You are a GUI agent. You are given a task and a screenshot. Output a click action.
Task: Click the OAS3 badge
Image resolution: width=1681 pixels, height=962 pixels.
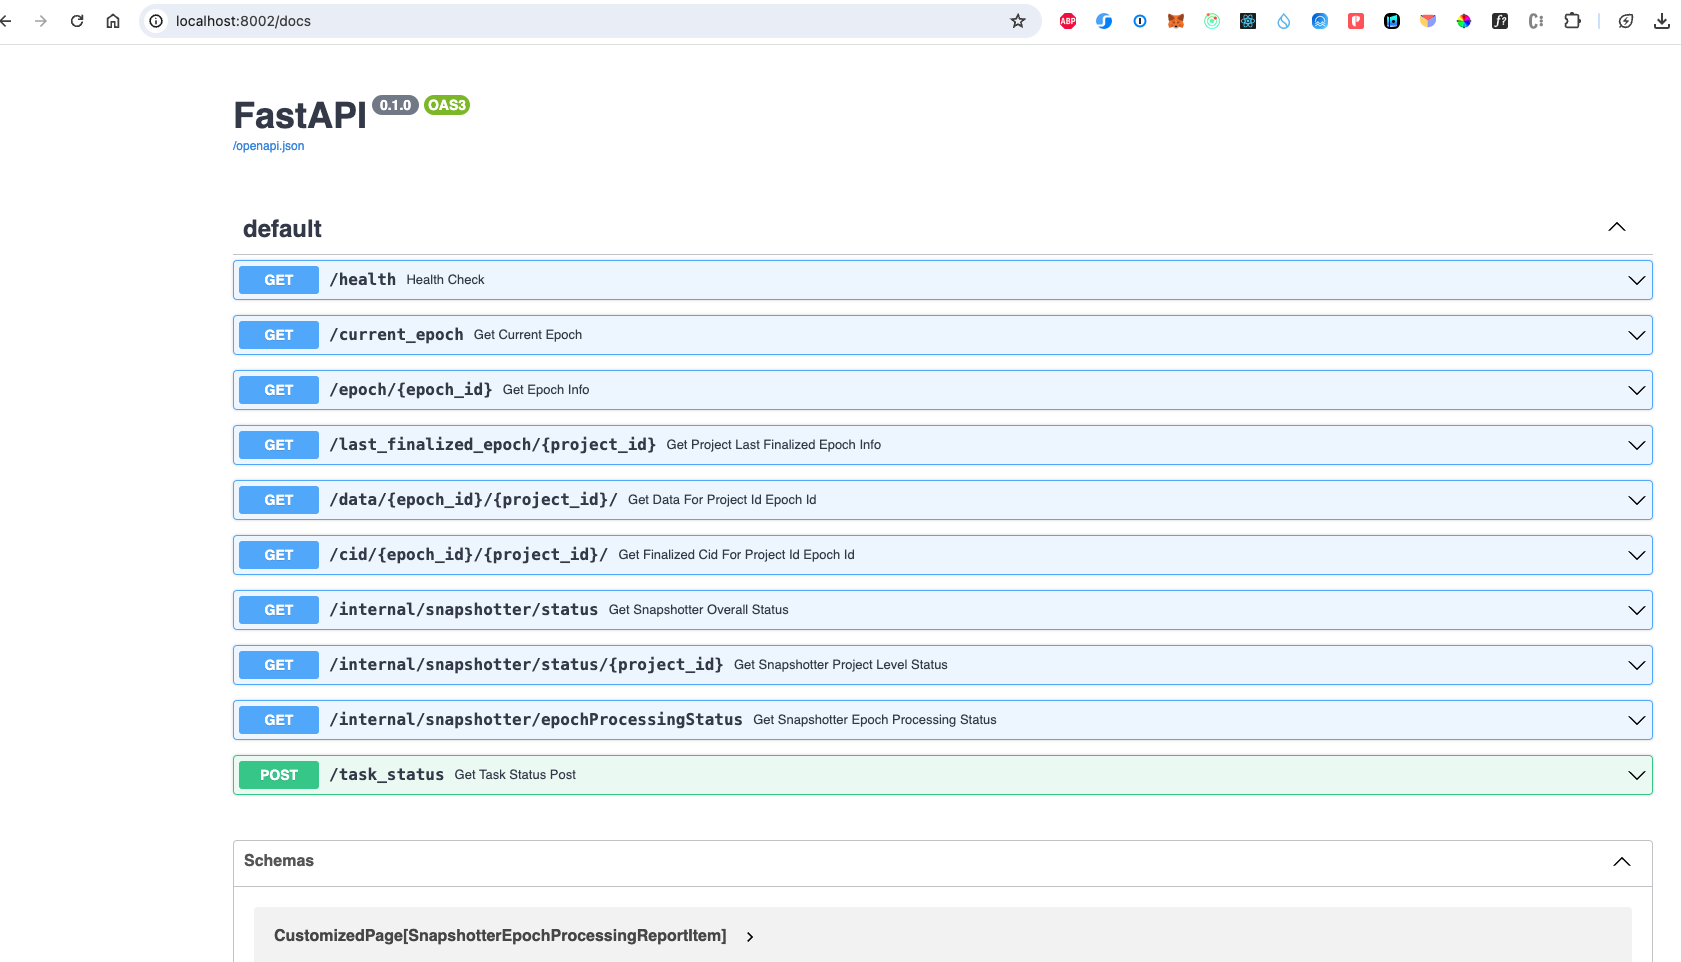[447, 105]
